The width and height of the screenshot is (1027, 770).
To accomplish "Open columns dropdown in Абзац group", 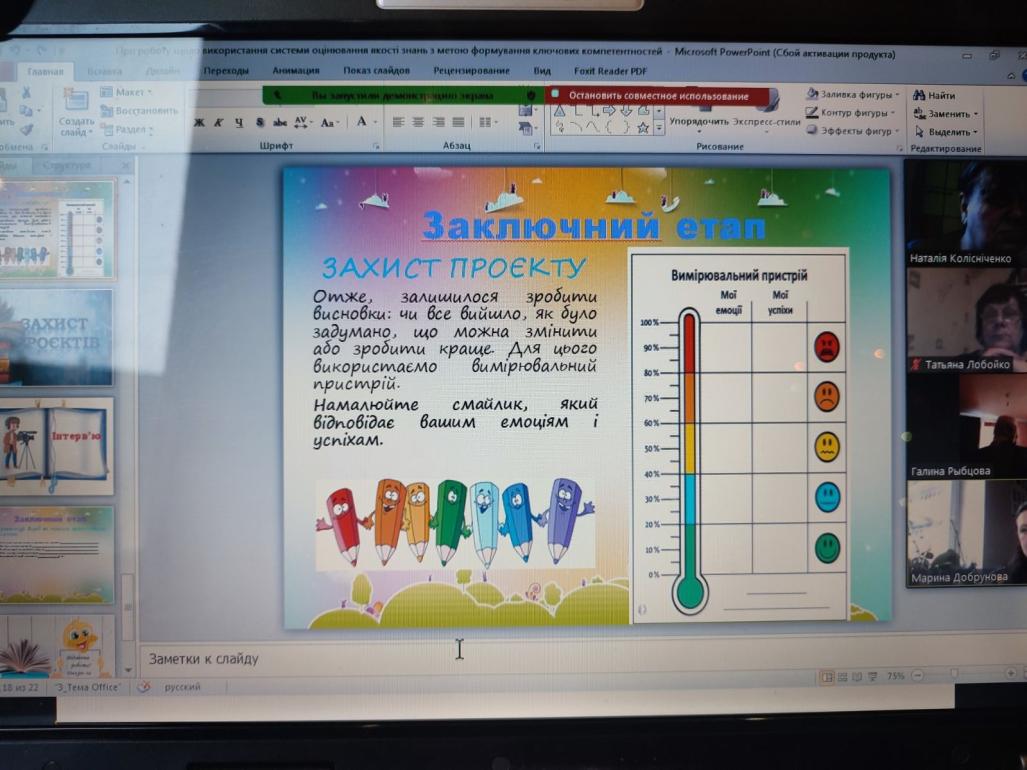I will (x=487, y=122).
